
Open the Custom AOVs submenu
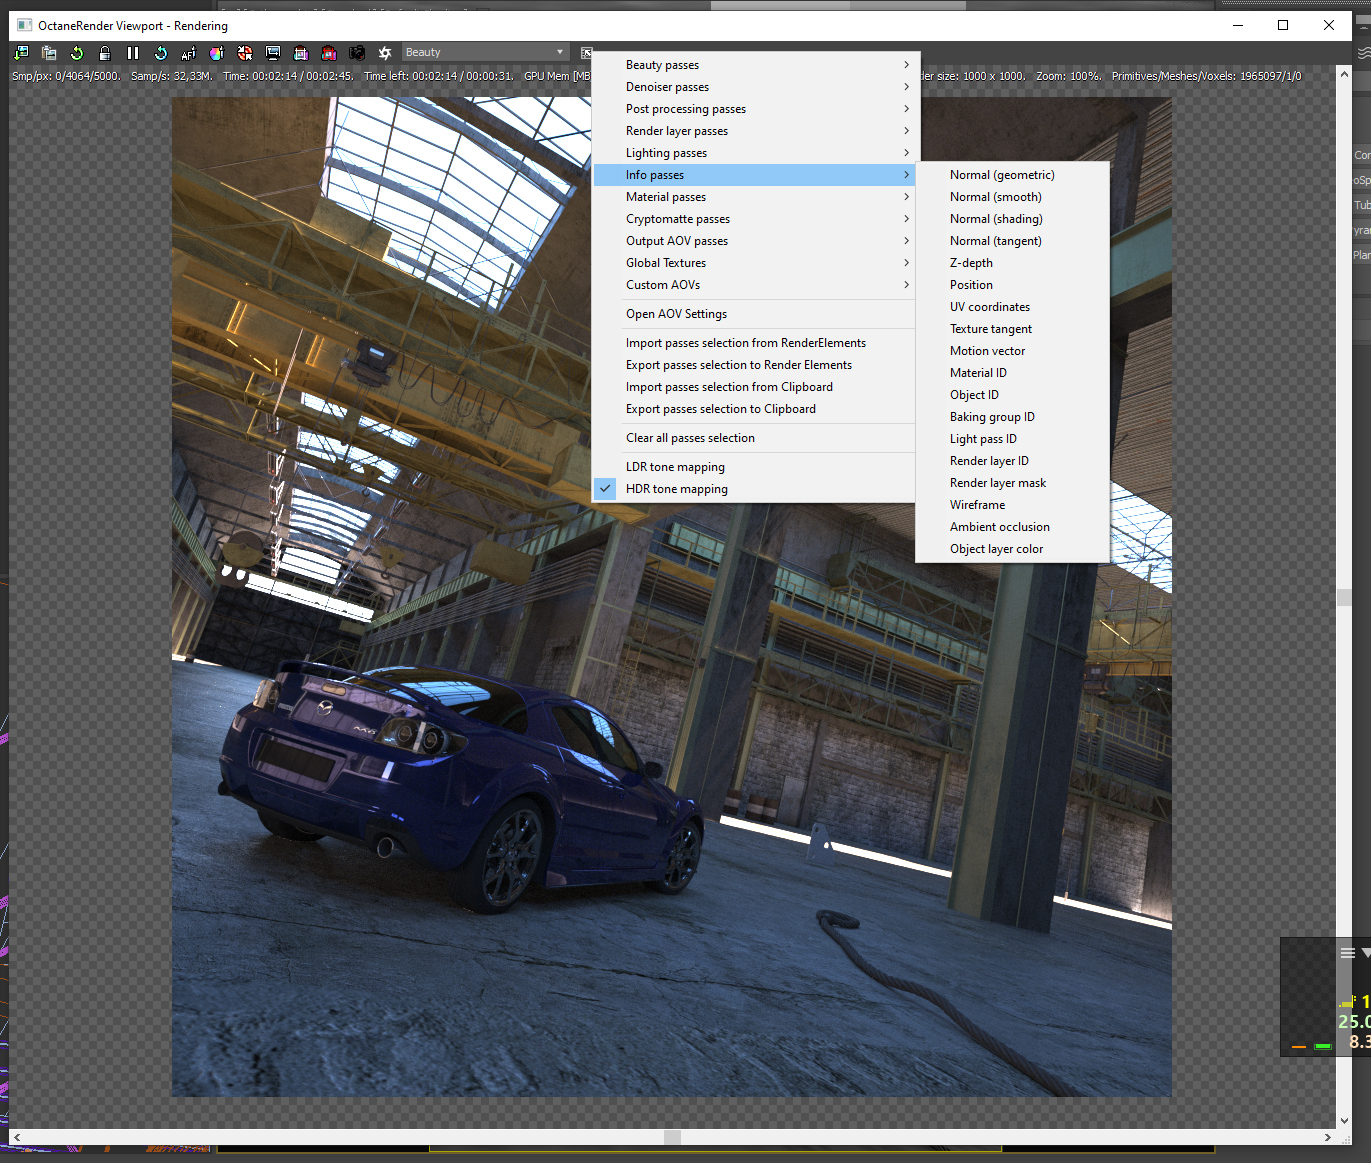tap(755, 285)
